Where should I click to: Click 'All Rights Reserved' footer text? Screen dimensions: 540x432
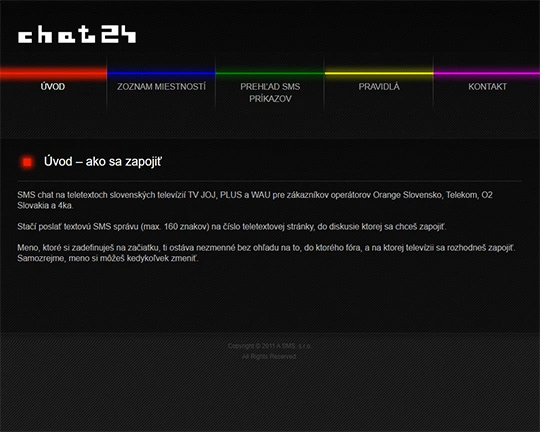tap(269, 356)
